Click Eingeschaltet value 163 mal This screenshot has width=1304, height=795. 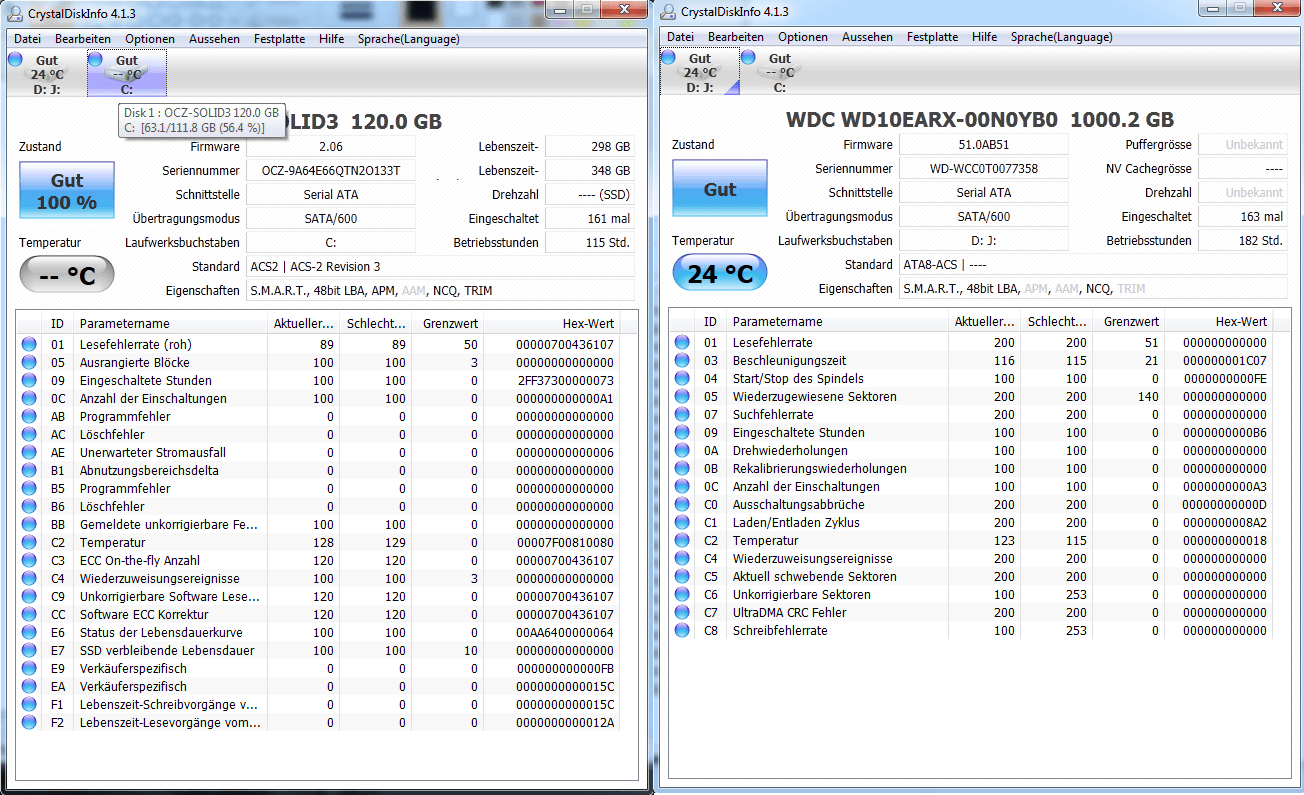click(1243, 217)
